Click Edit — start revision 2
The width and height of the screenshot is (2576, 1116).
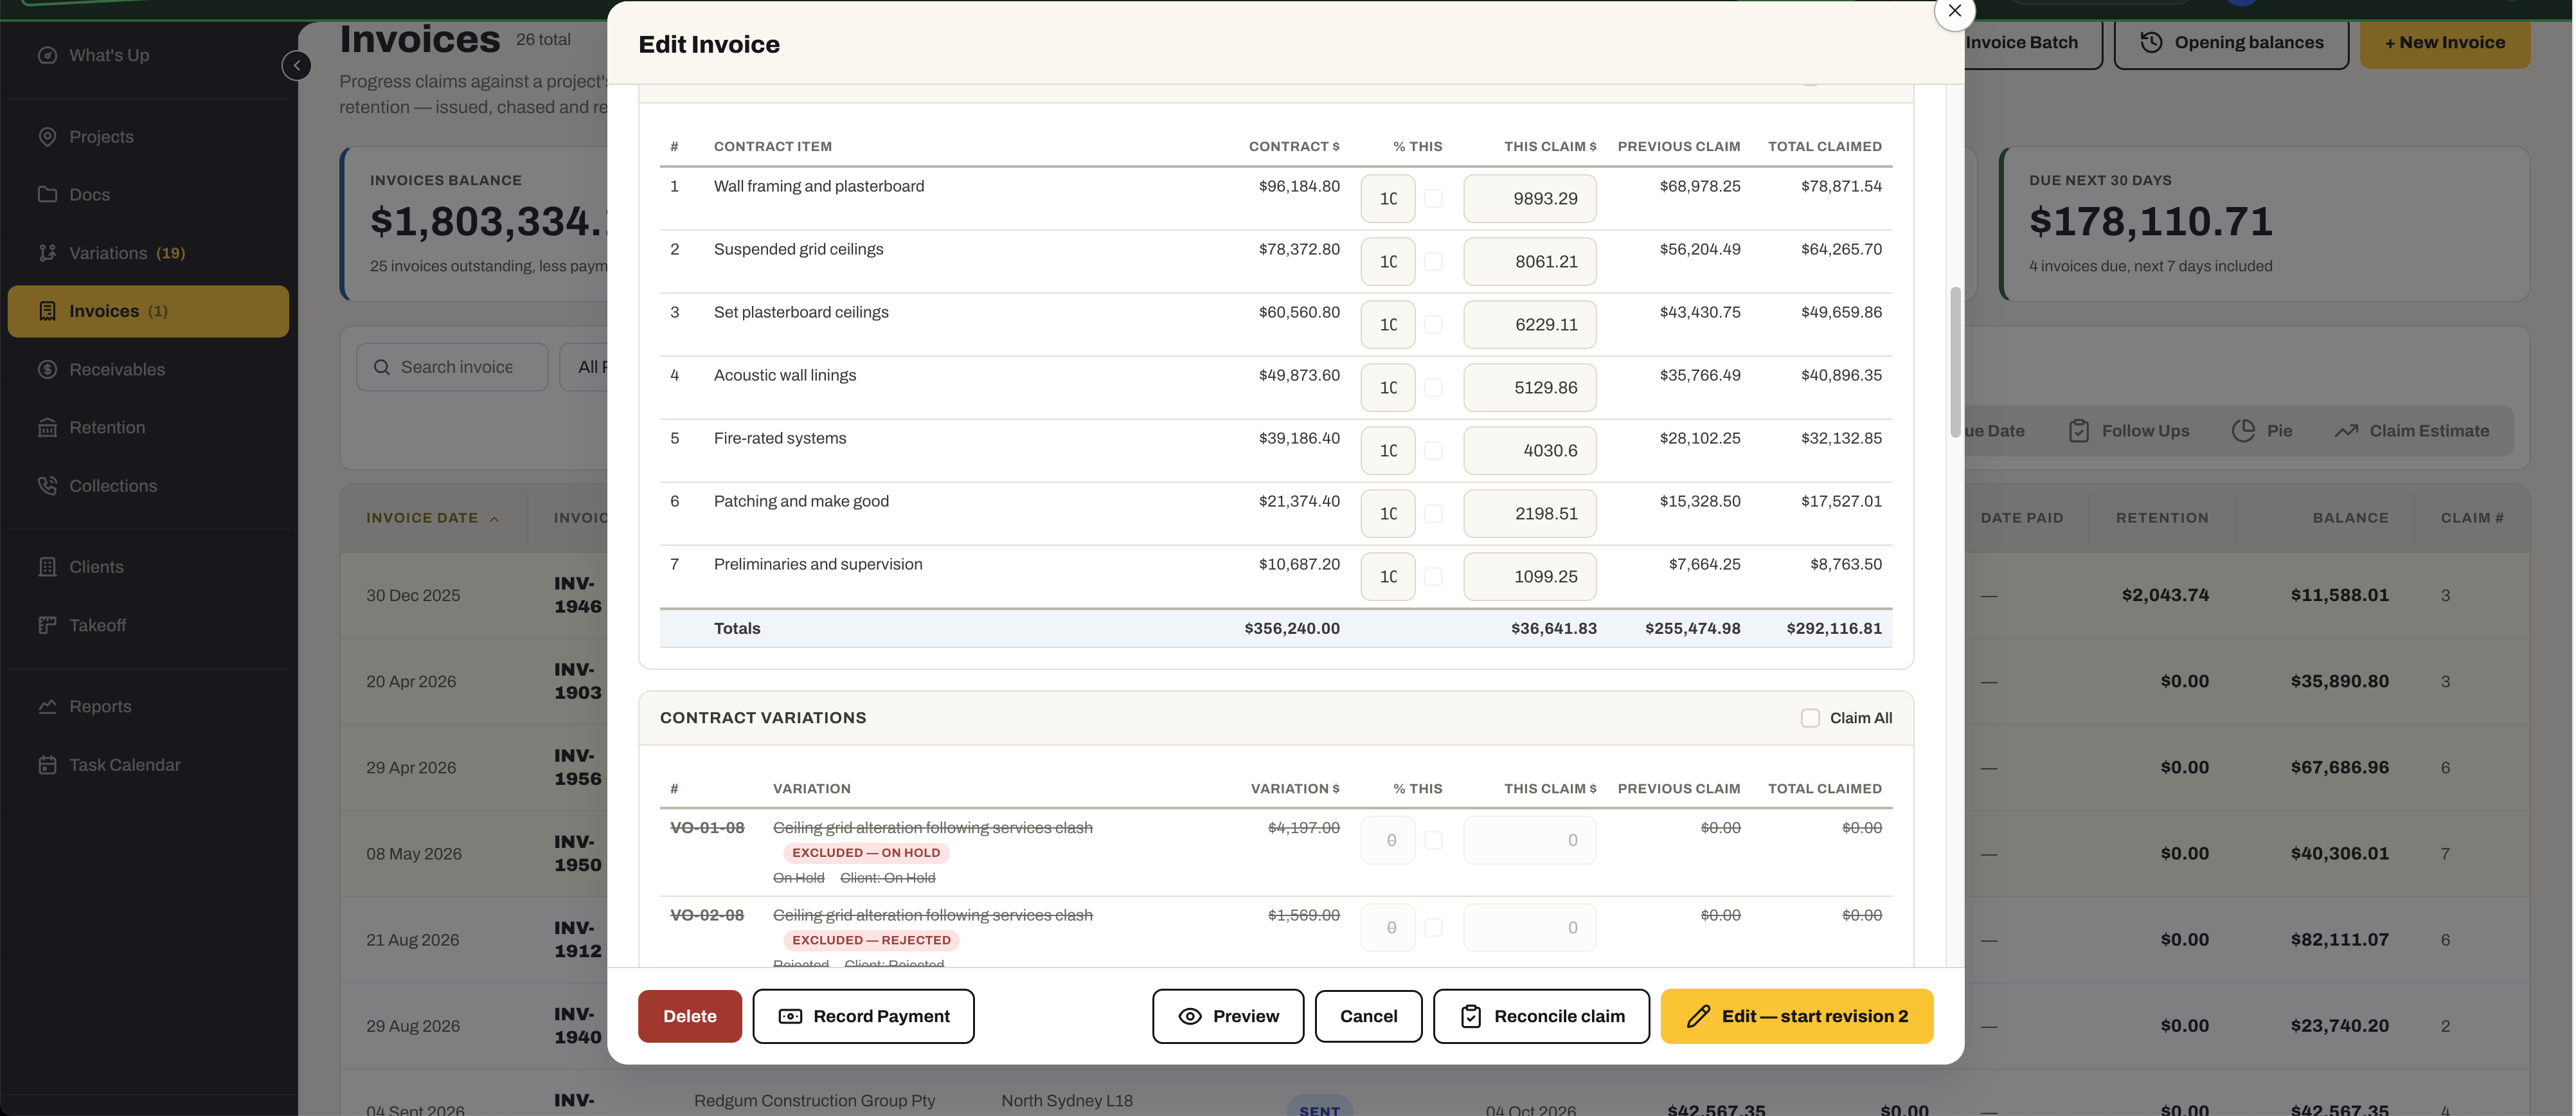[x=1797, y=1016]
